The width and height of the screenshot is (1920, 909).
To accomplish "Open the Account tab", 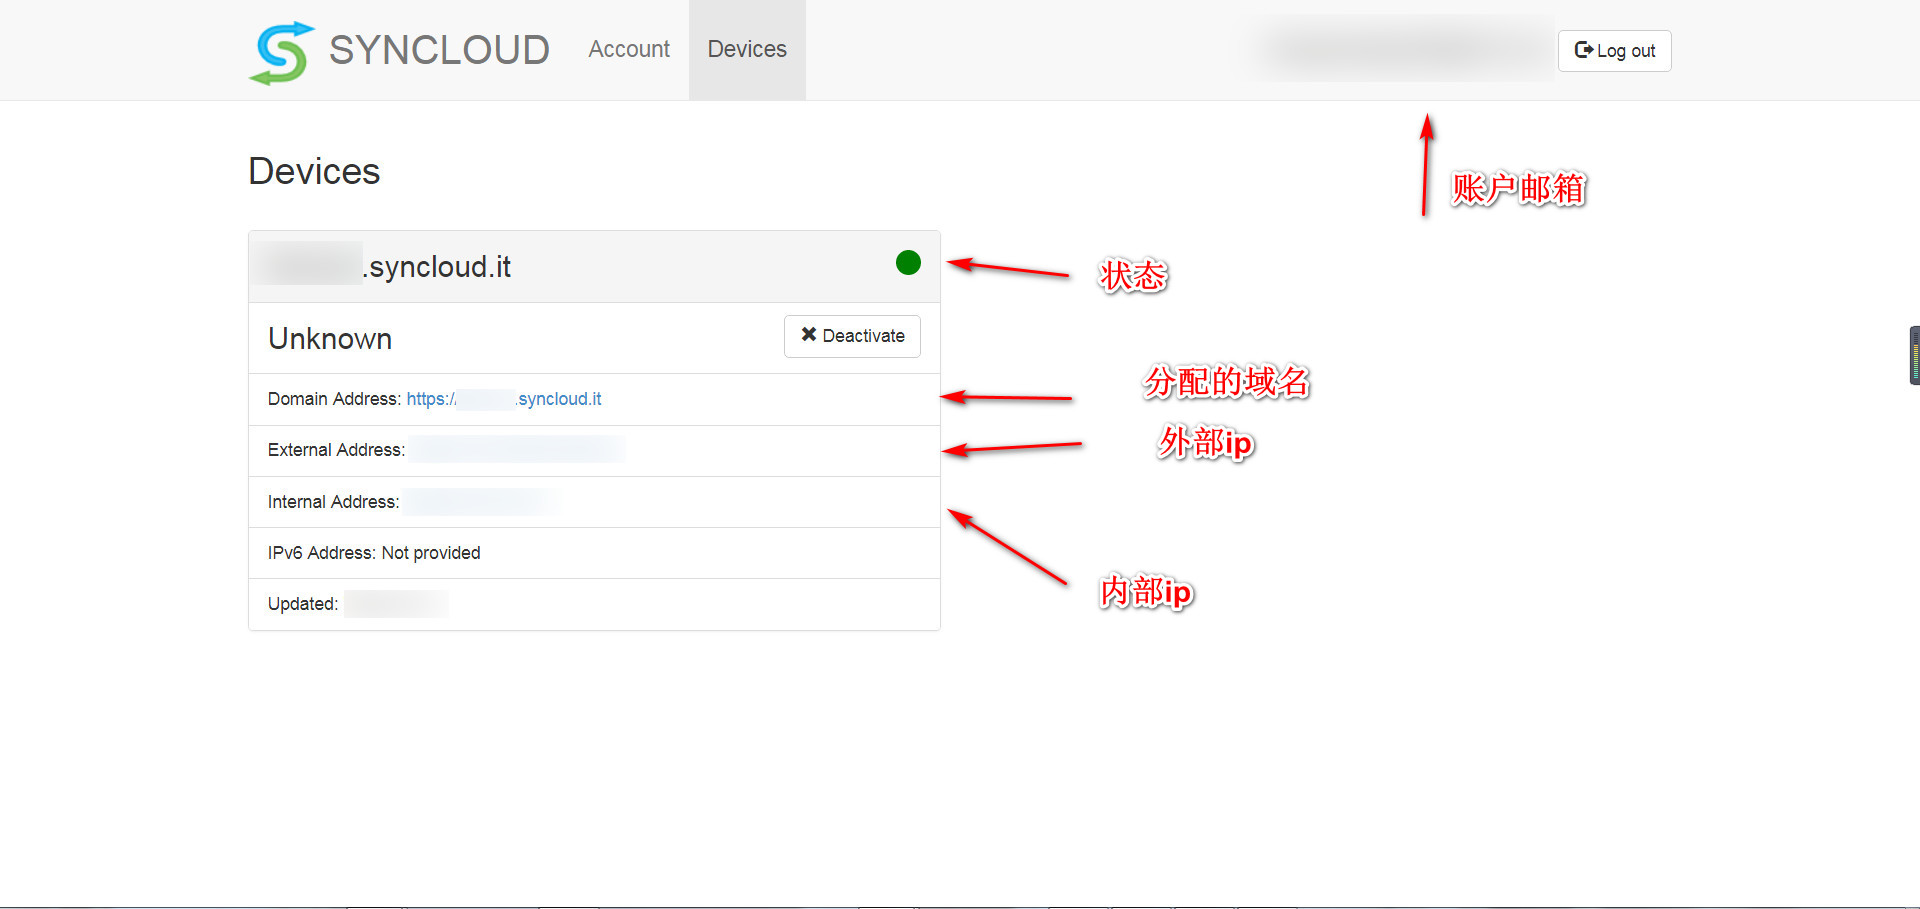I will (x=629, y=49).
